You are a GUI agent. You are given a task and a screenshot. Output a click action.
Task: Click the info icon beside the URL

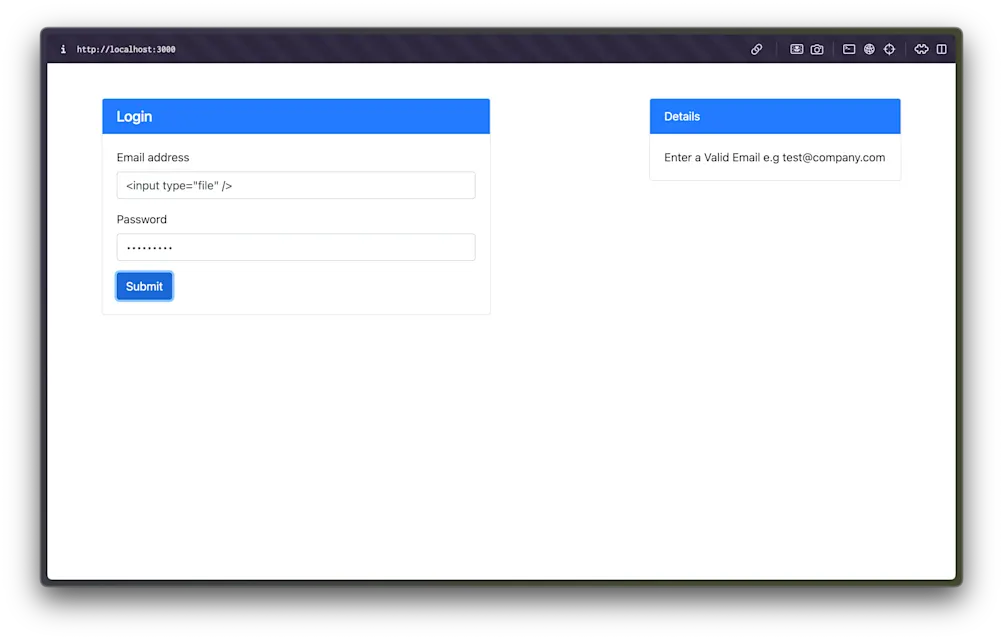(x=63, y=48)
